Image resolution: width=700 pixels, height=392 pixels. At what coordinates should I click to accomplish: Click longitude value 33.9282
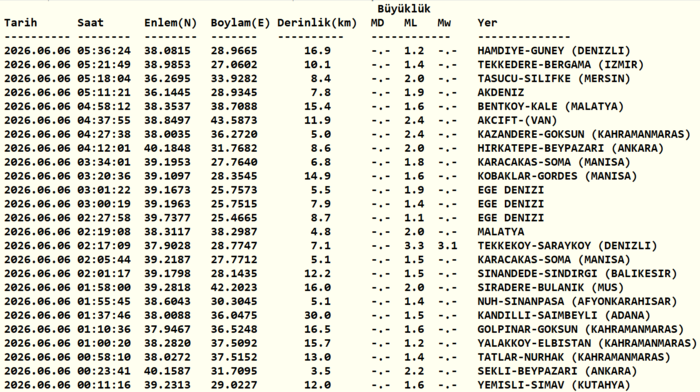(234, 78)
